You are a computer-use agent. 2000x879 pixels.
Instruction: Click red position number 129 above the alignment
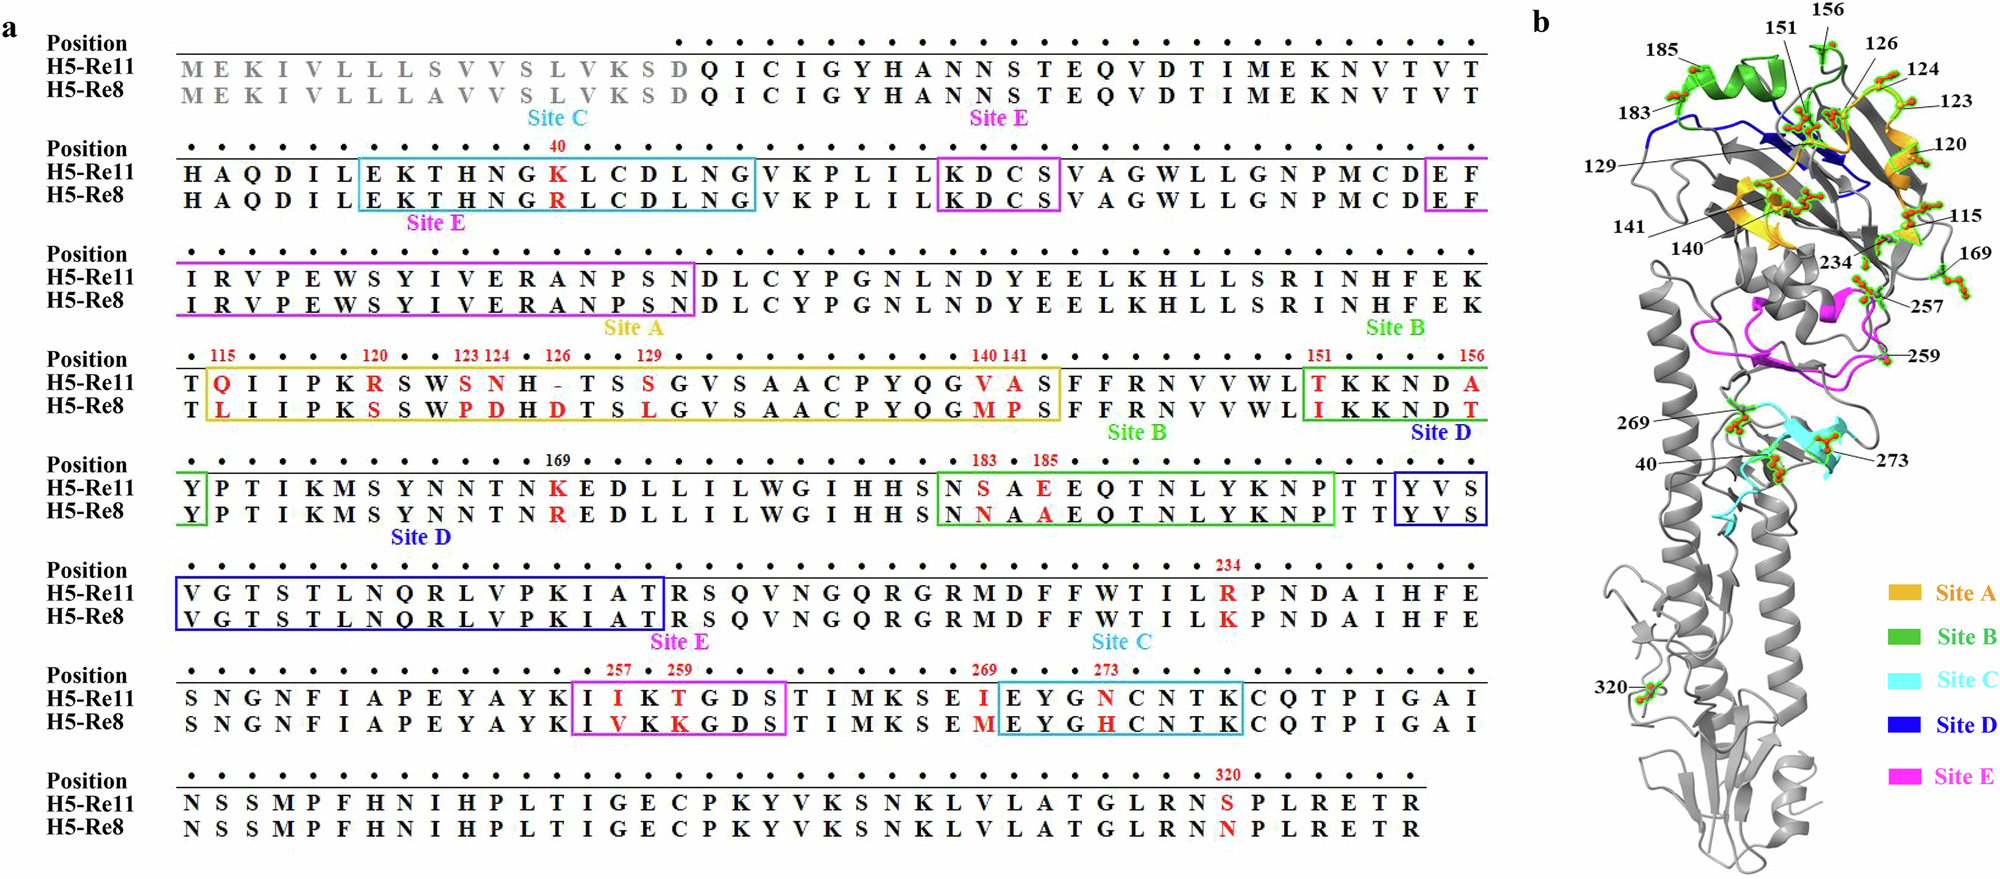click(649, 356)
